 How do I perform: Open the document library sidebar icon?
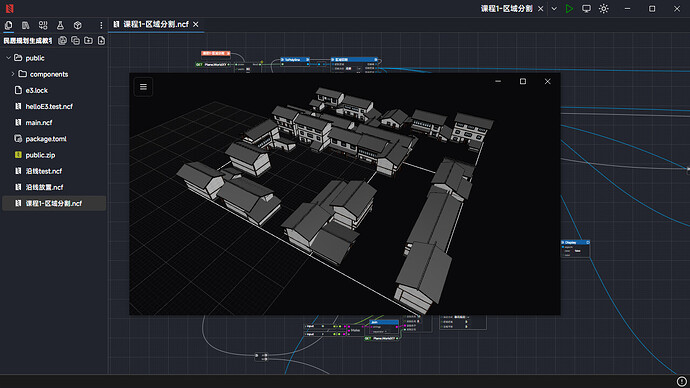point(26,25)
